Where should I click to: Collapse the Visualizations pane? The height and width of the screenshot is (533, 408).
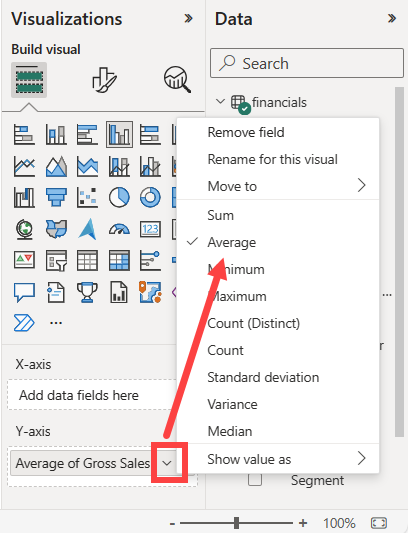[188, 18]
